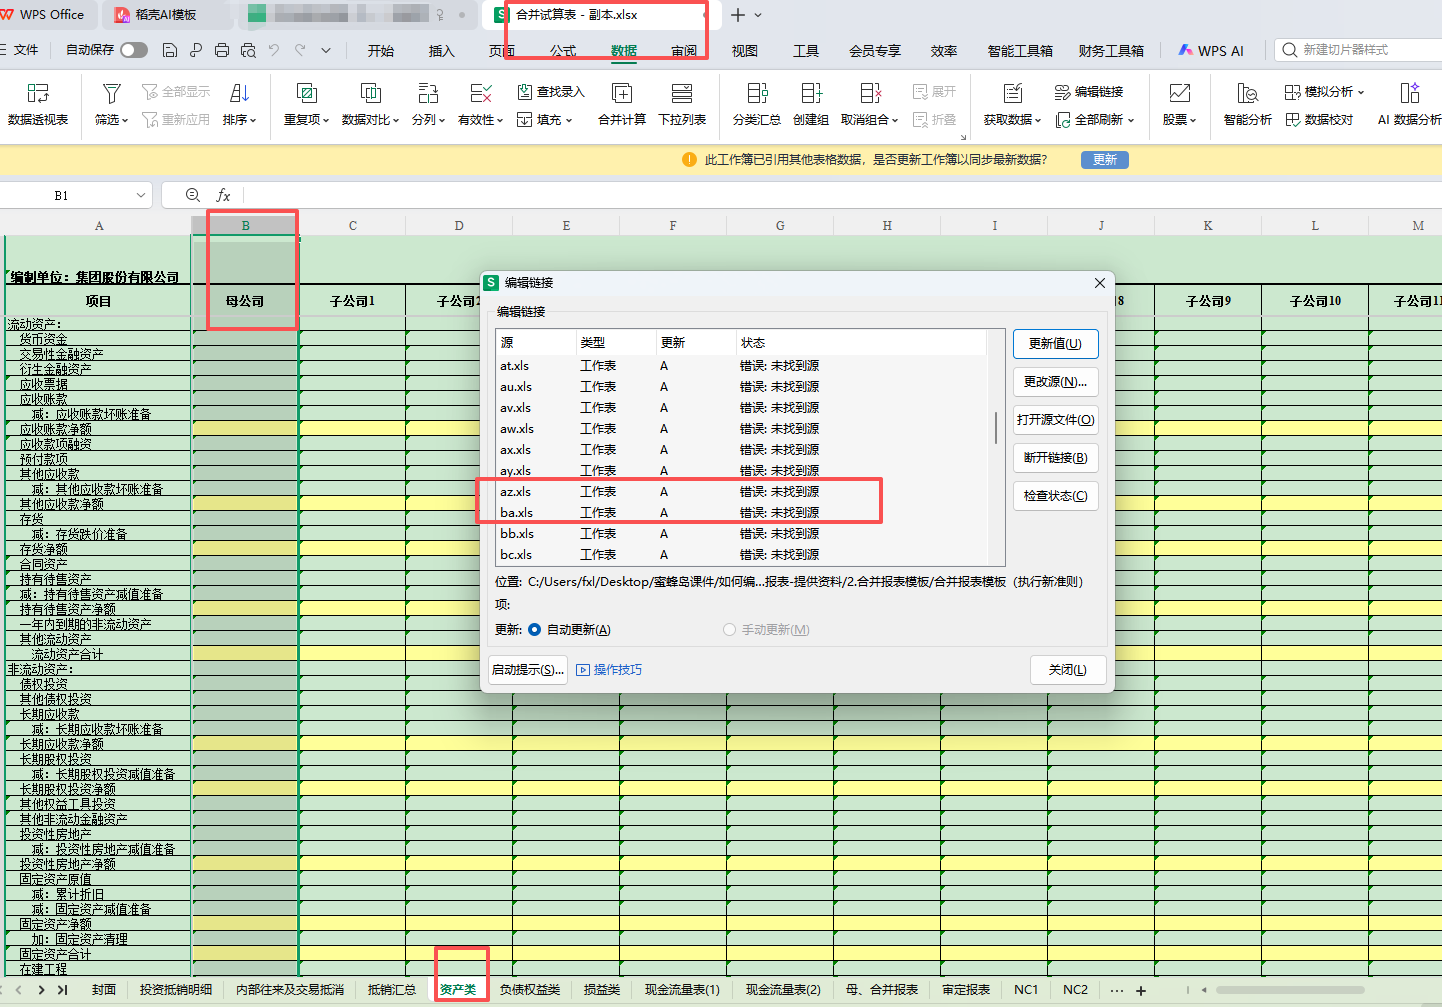Switch to the 视图 (View) ribbon tab
The image size is (1442, 1007).
click(x=744, y=51)
